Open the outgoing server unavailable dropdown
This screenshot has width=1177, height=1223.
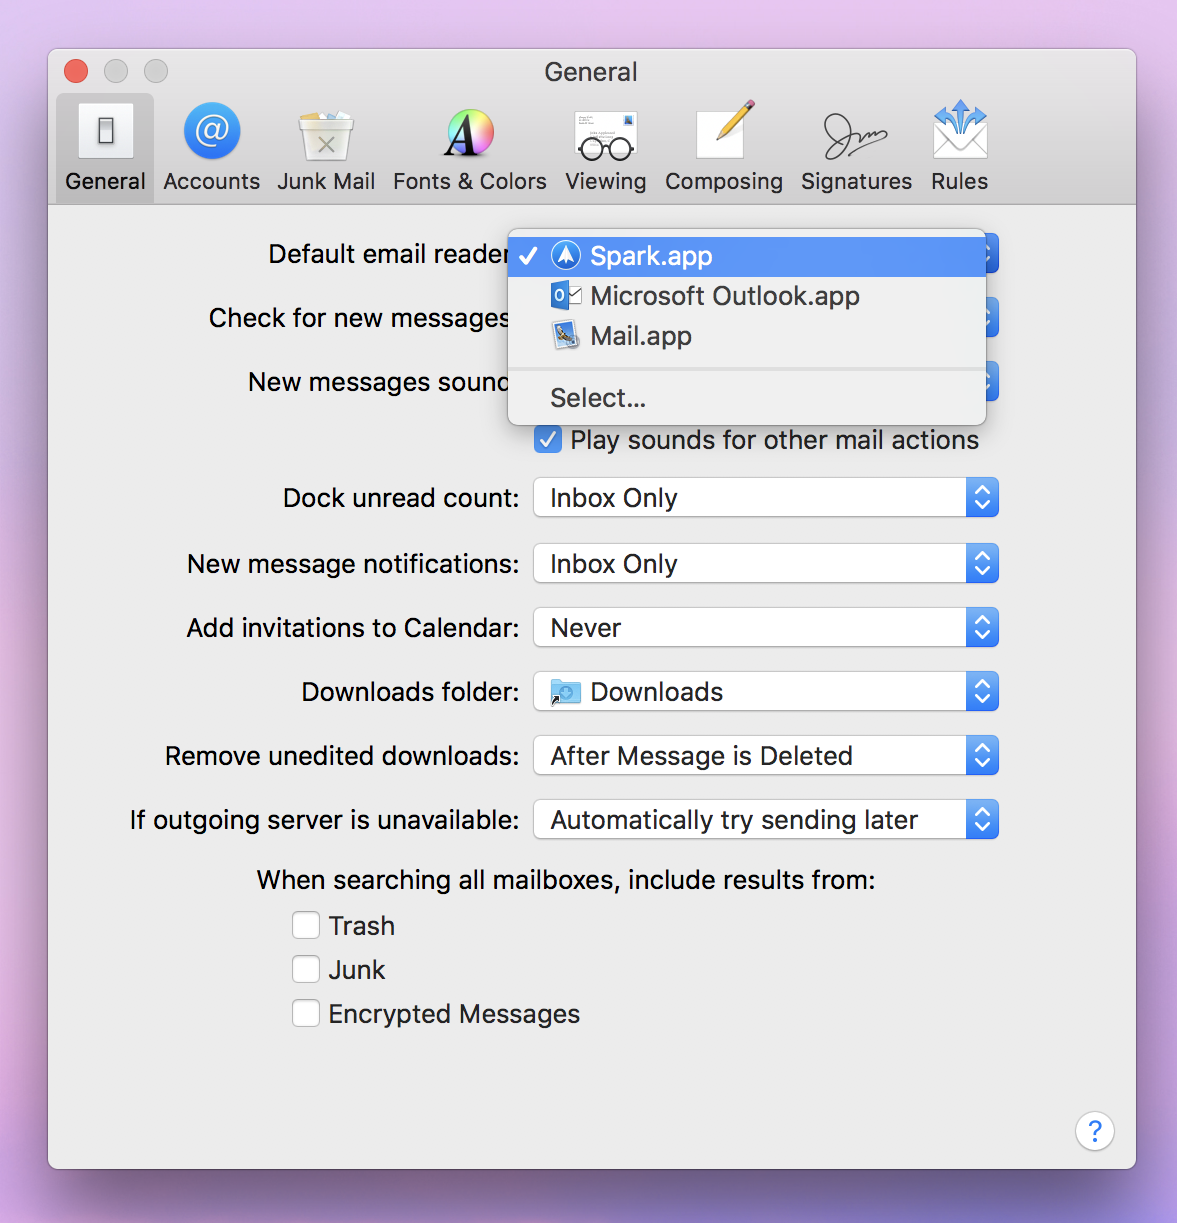[x=766, y=820]
